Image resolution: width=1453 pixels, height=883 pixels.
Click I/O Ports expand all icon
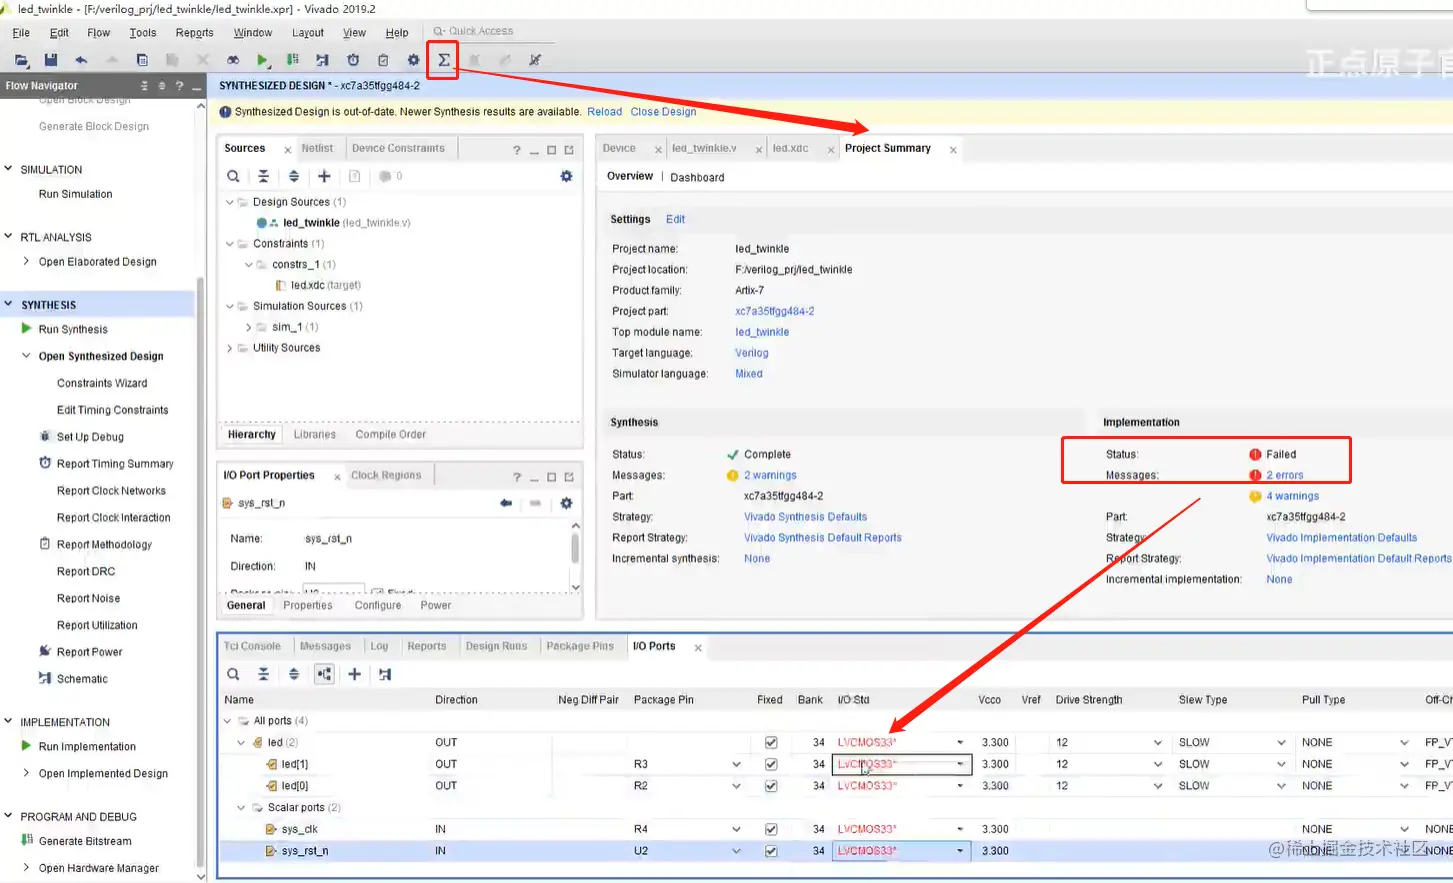(x=293, y=674)
